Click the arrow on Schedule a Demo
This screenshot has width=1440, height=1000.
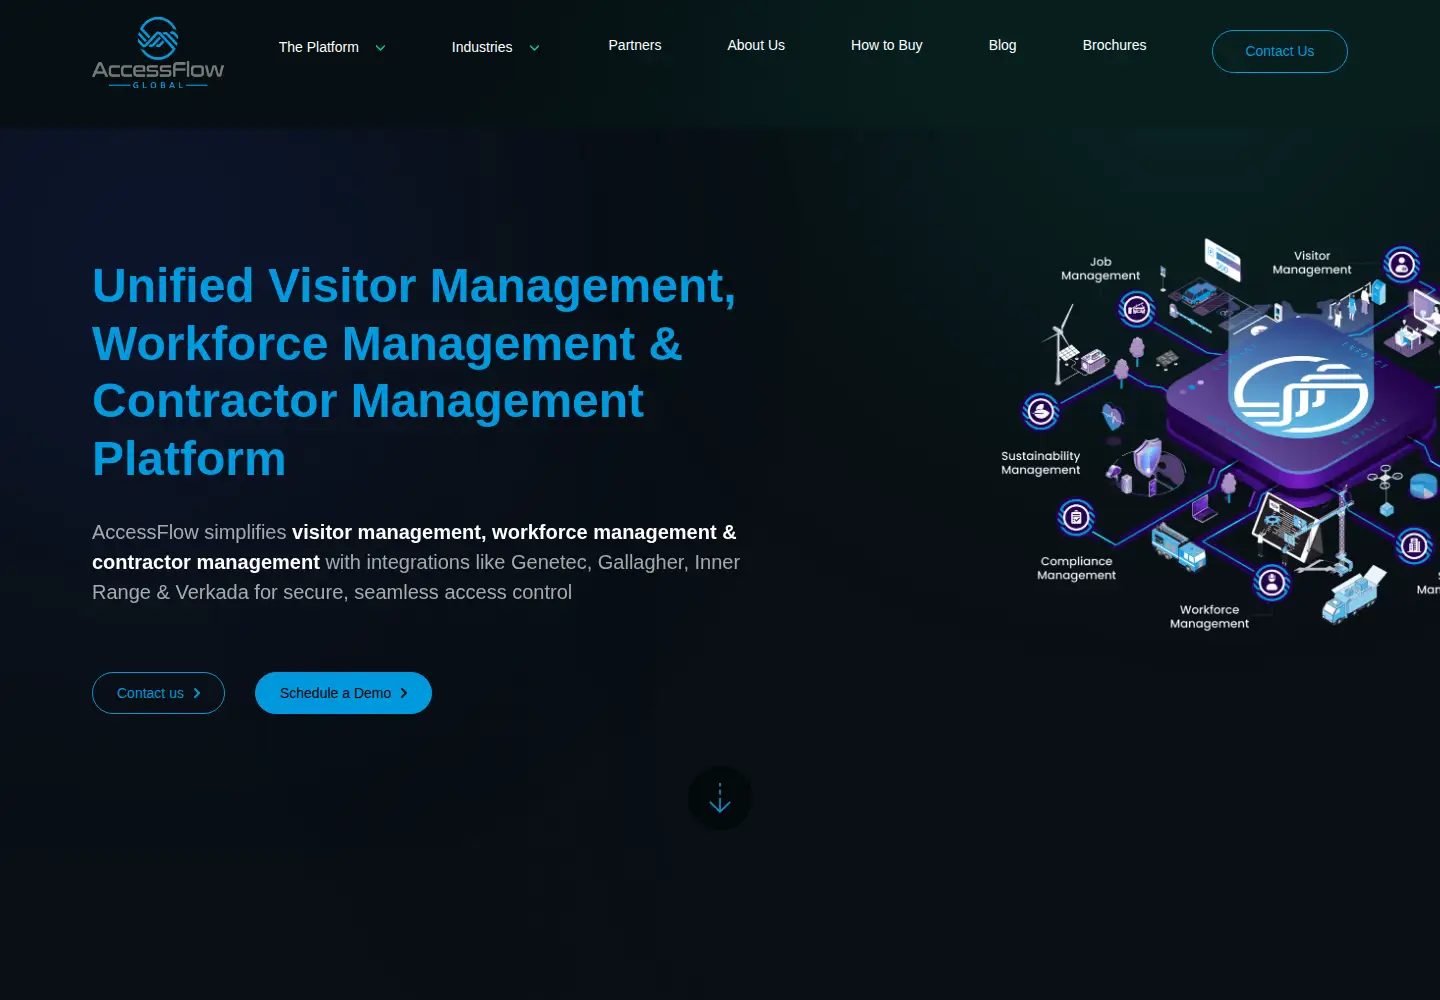point(404,693)
